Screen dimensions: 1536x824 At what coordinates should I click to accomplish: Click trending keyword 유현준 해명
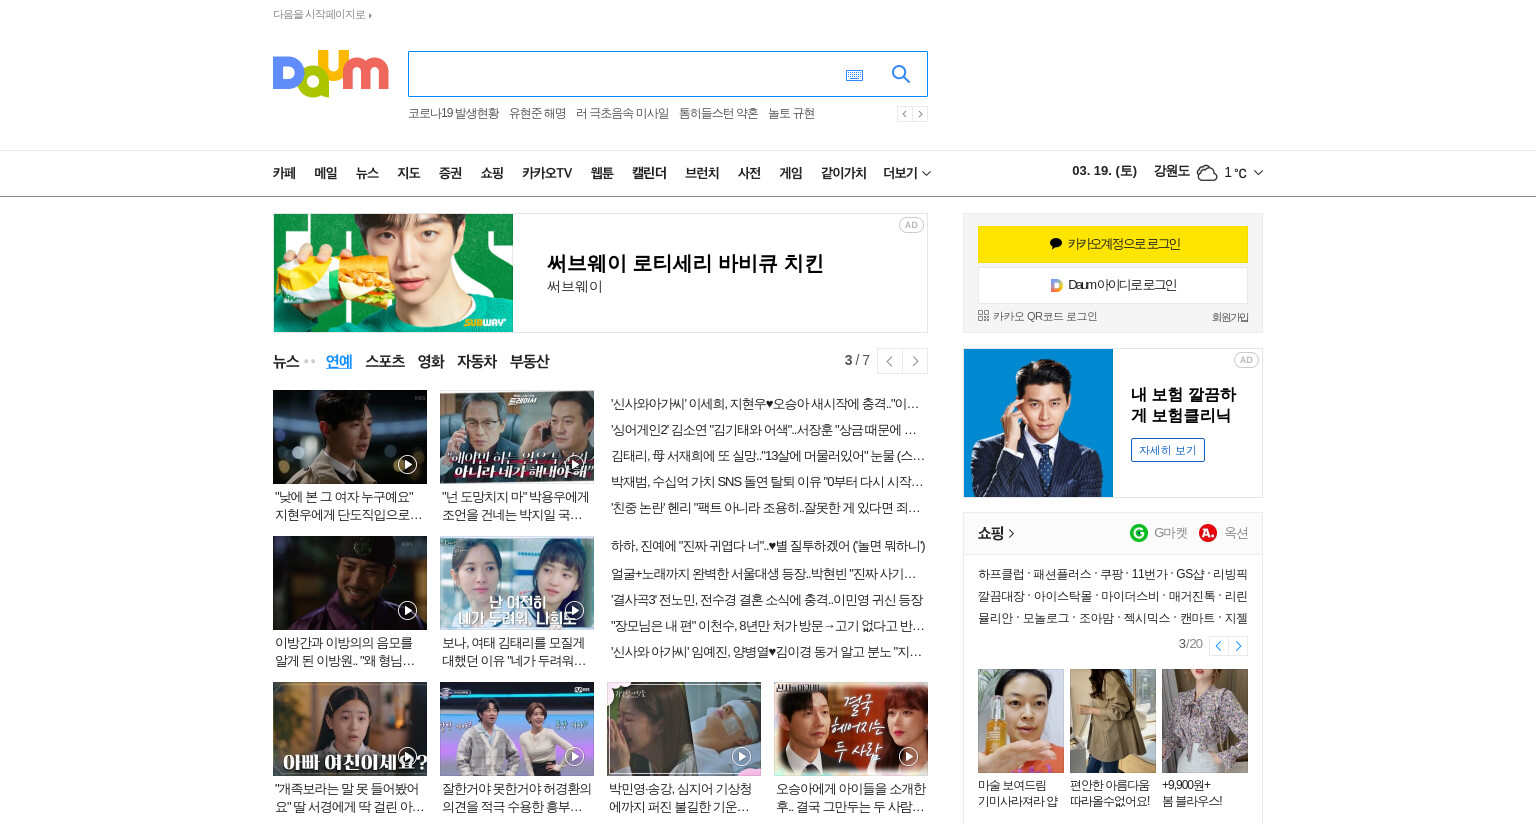coord(537,114)
